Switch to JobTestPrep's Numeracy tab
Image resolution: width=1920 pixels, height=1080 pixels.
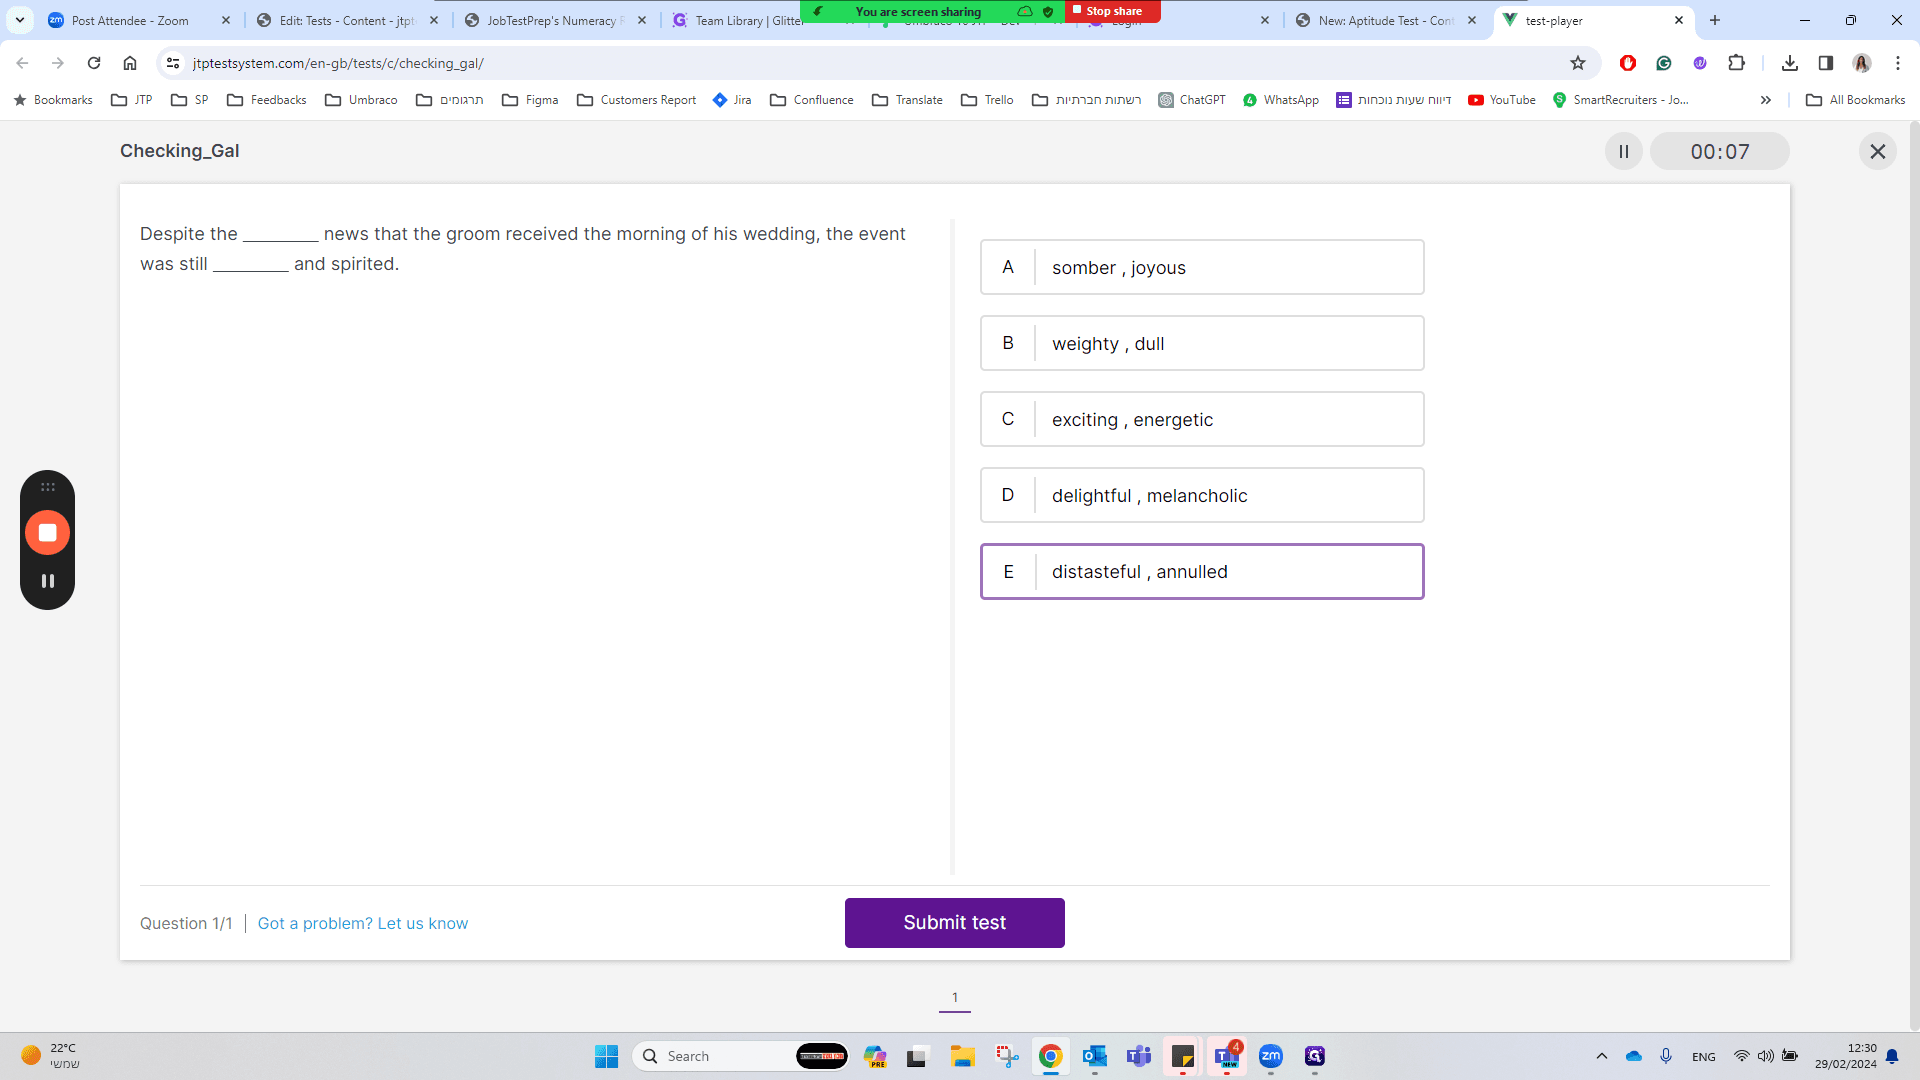click(555, 20)
